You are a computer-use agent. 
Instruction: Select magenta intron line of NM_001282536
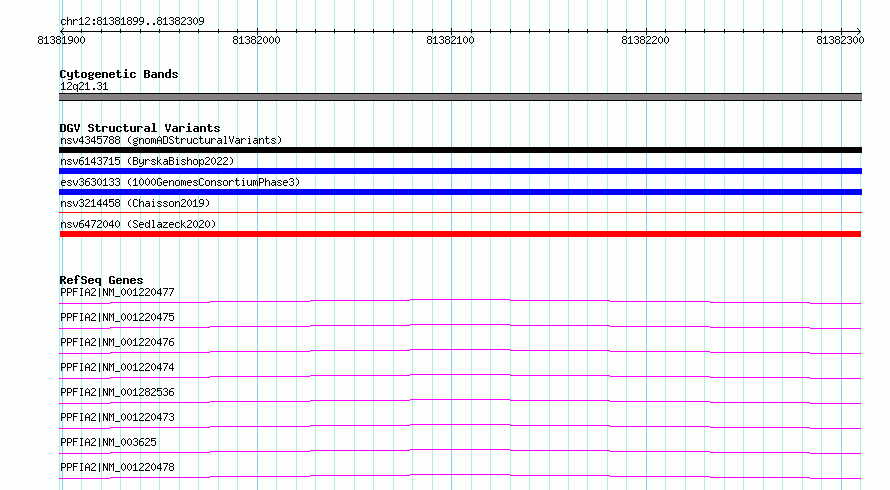460,400
